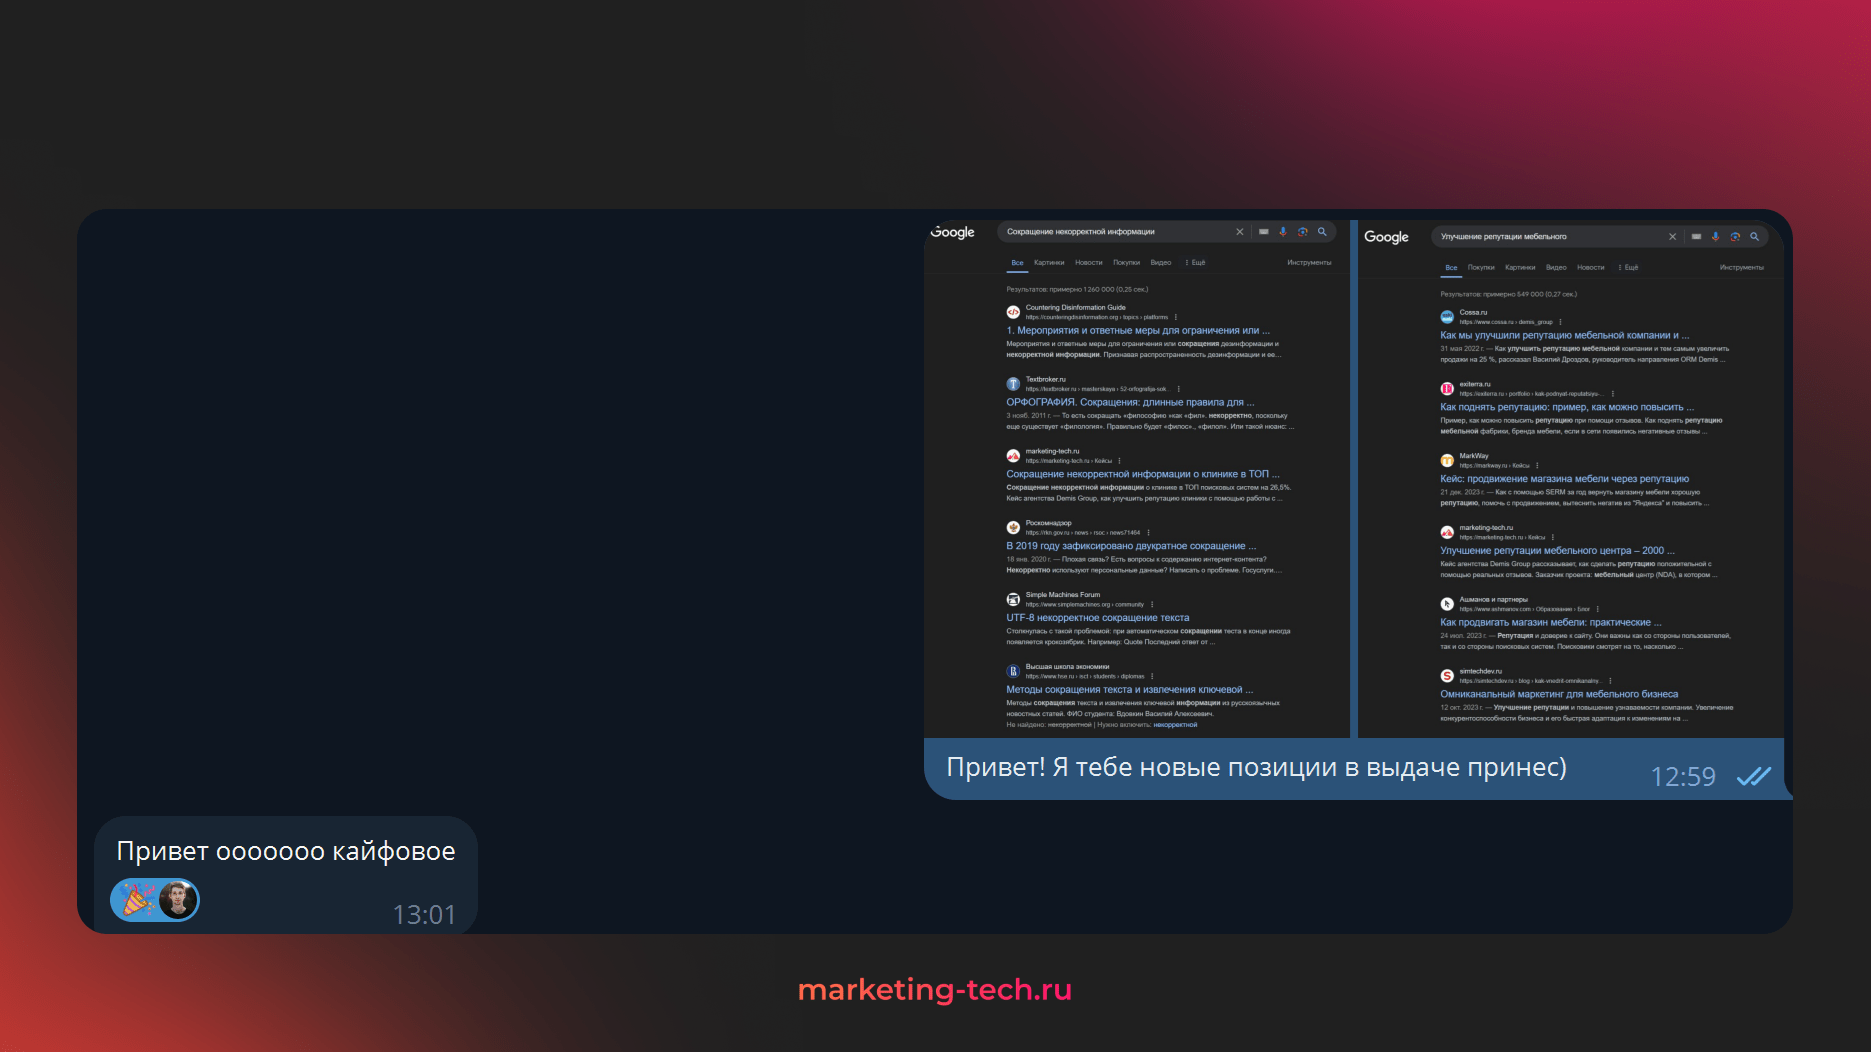Open three-dot menu beside Countering Disinformation Guide URL

(1176, 317)
